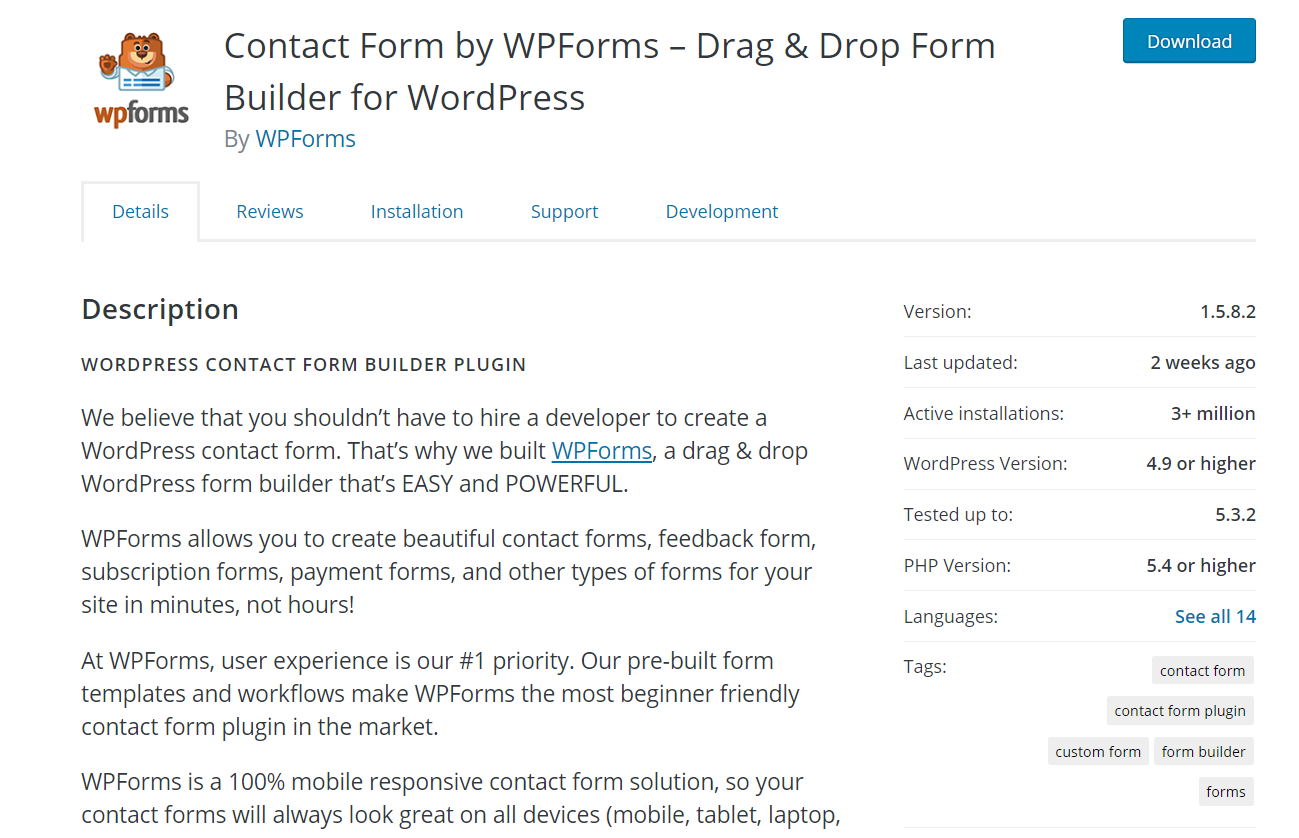The width and height of the screenshot is (1299, 838).
Task: Open the Installation tab
Action: [x=417, y=211]
